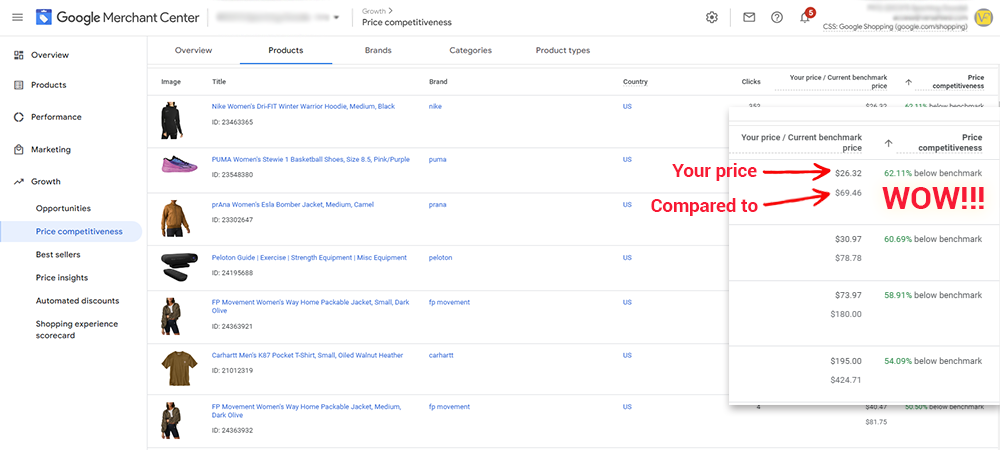Screen dimensions: 1000x450
Task: Open the Peloton Guide product link
Action: (309, 258)
